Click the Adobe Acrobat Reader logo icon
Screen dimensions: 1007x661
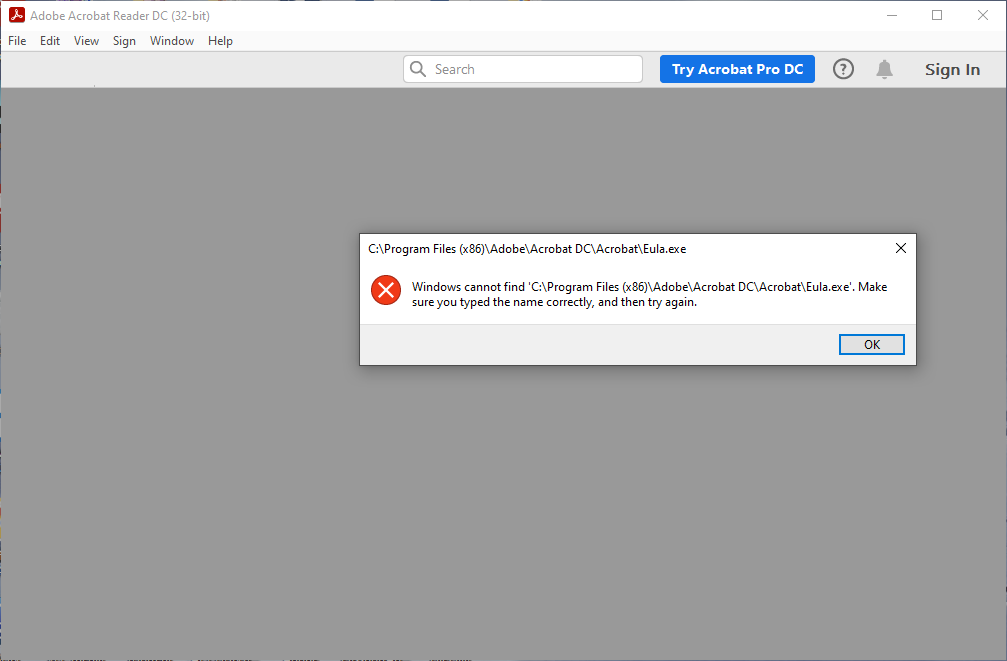(15, 15)
